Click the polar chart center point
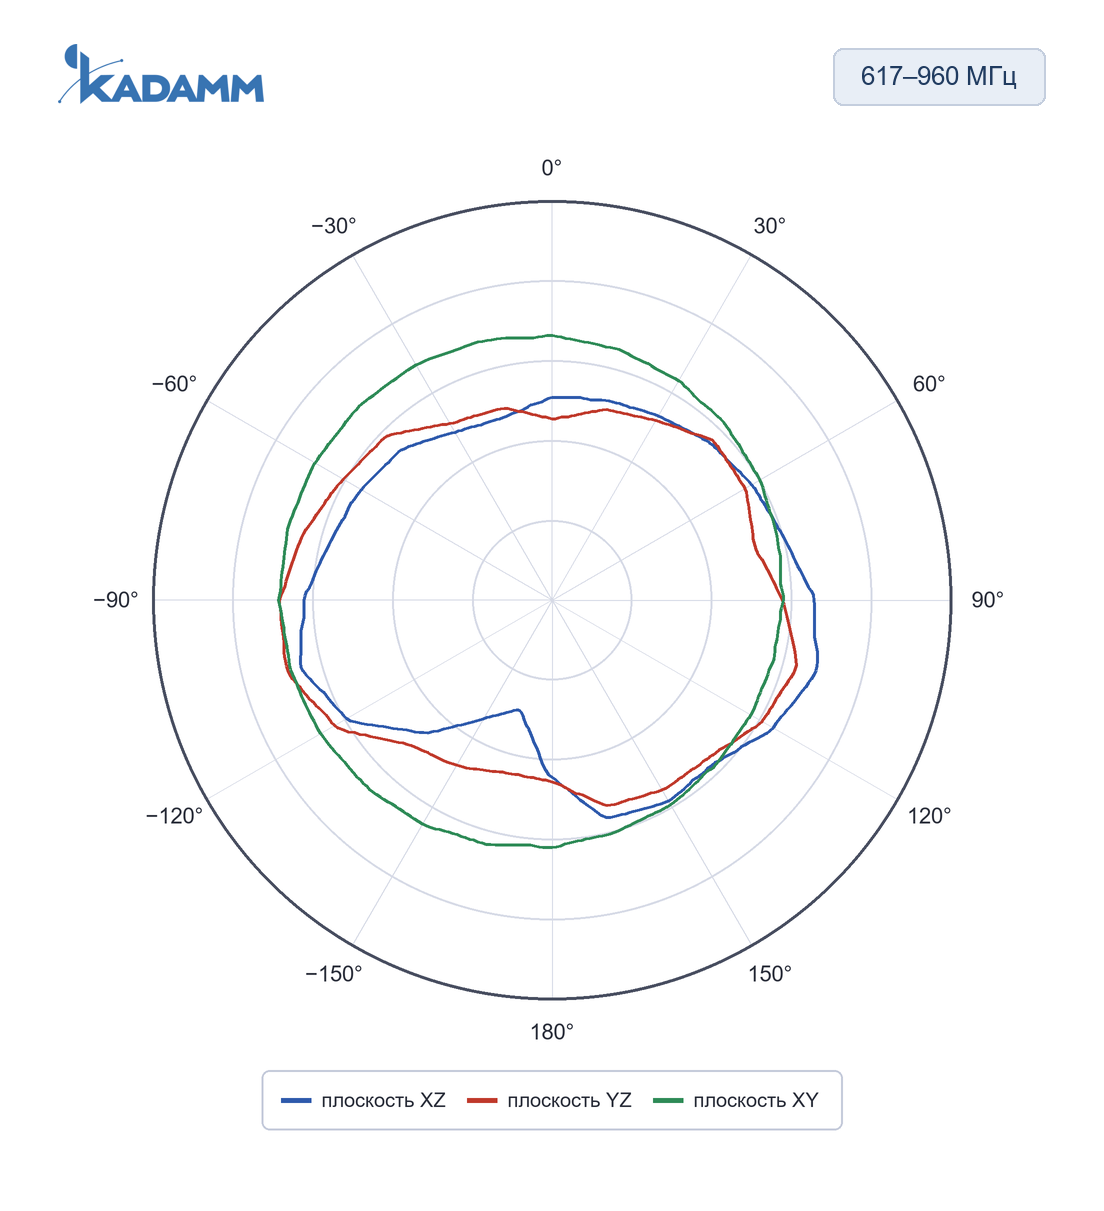The height and width of the screenshot is (1211, 1104). coord(552,600)
